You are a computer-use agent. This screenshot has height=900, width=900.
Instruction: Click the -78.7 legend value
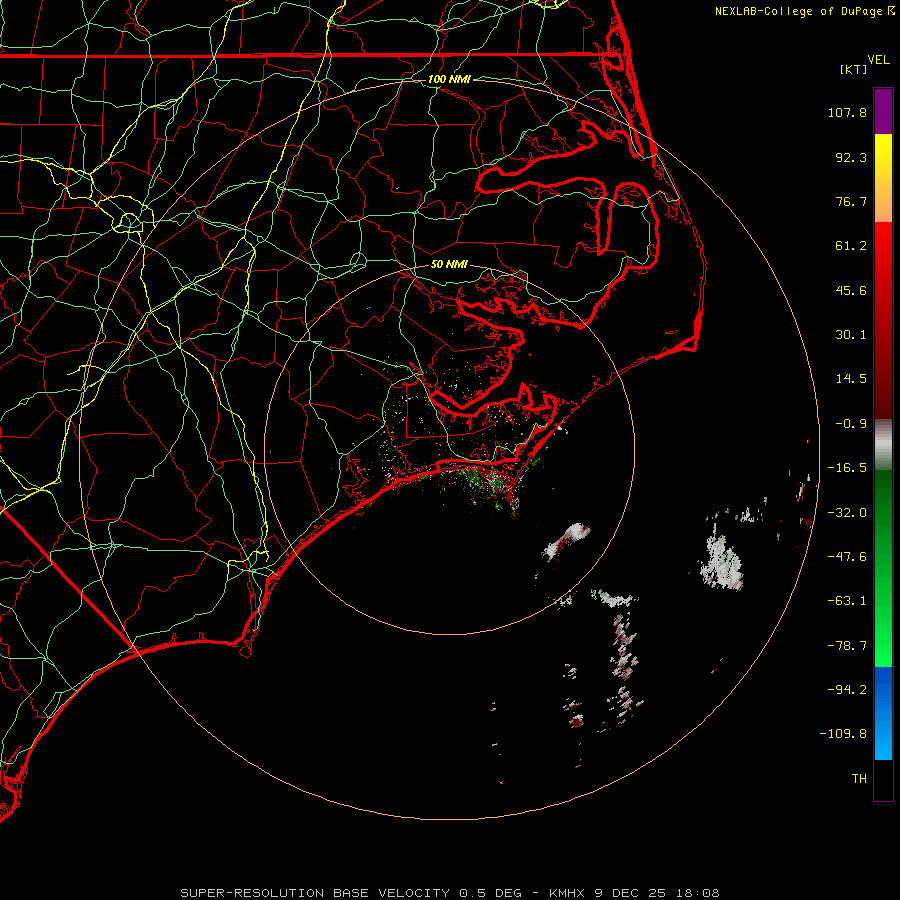[847, 646]
